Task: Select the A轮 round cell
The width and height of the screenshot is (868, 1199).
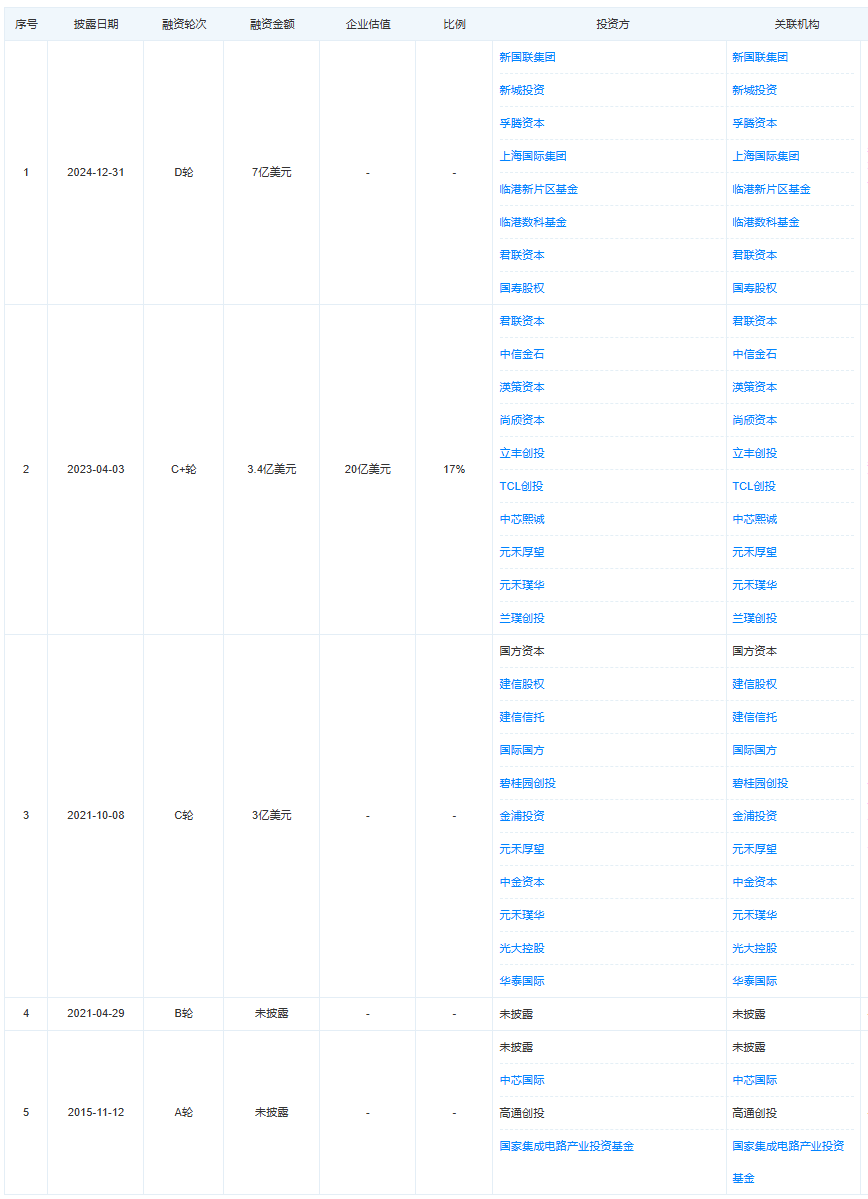Action: pyautogui.click(x=184, y=1113)
